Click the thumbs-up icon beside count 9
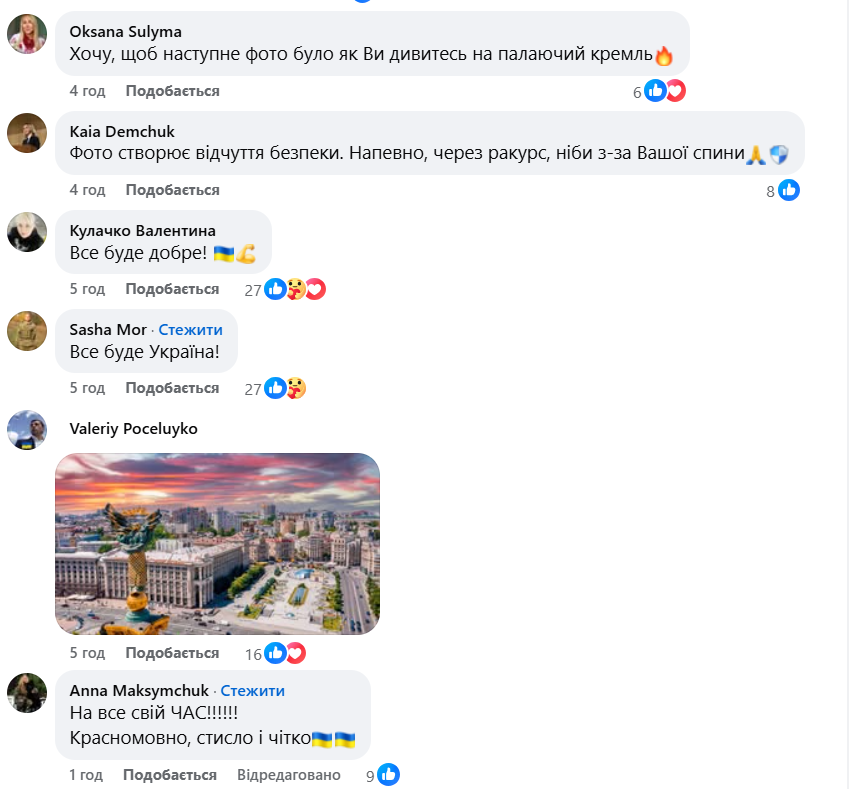The image size is (849, 789). point(387,774)
